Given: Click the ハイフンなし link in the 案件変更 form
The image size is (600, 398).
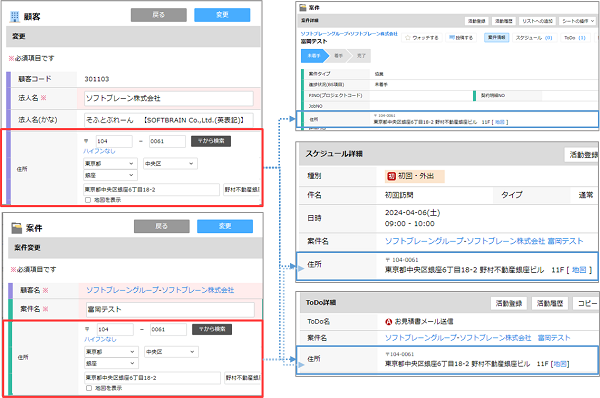Looking at the screenshot, I should click(100, 339).
